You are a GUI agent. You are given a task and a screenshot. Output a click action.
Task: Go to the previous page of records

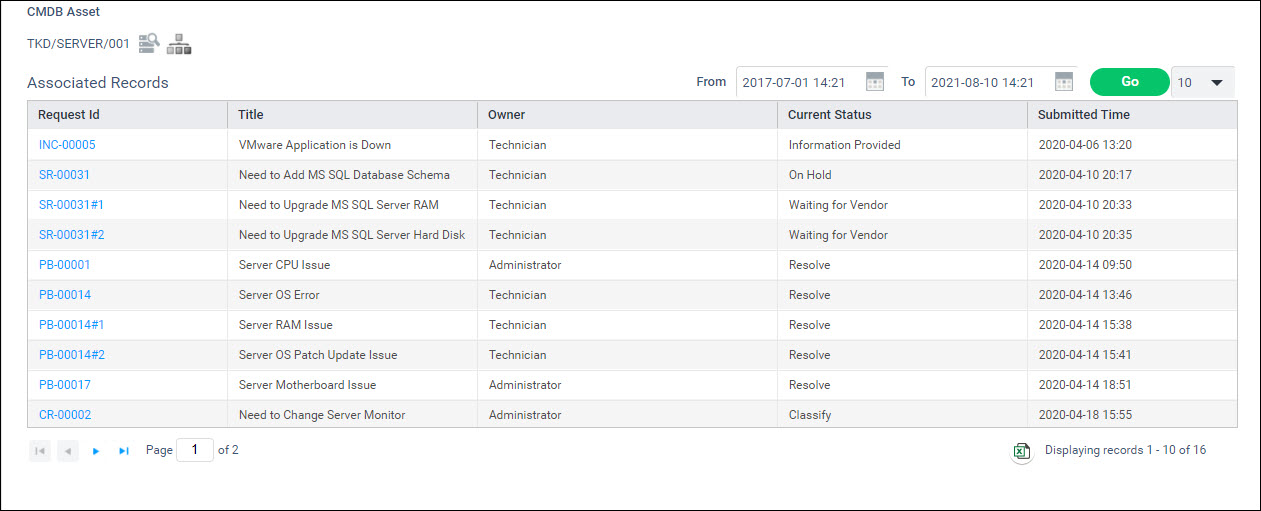click(x=68, y=451)
